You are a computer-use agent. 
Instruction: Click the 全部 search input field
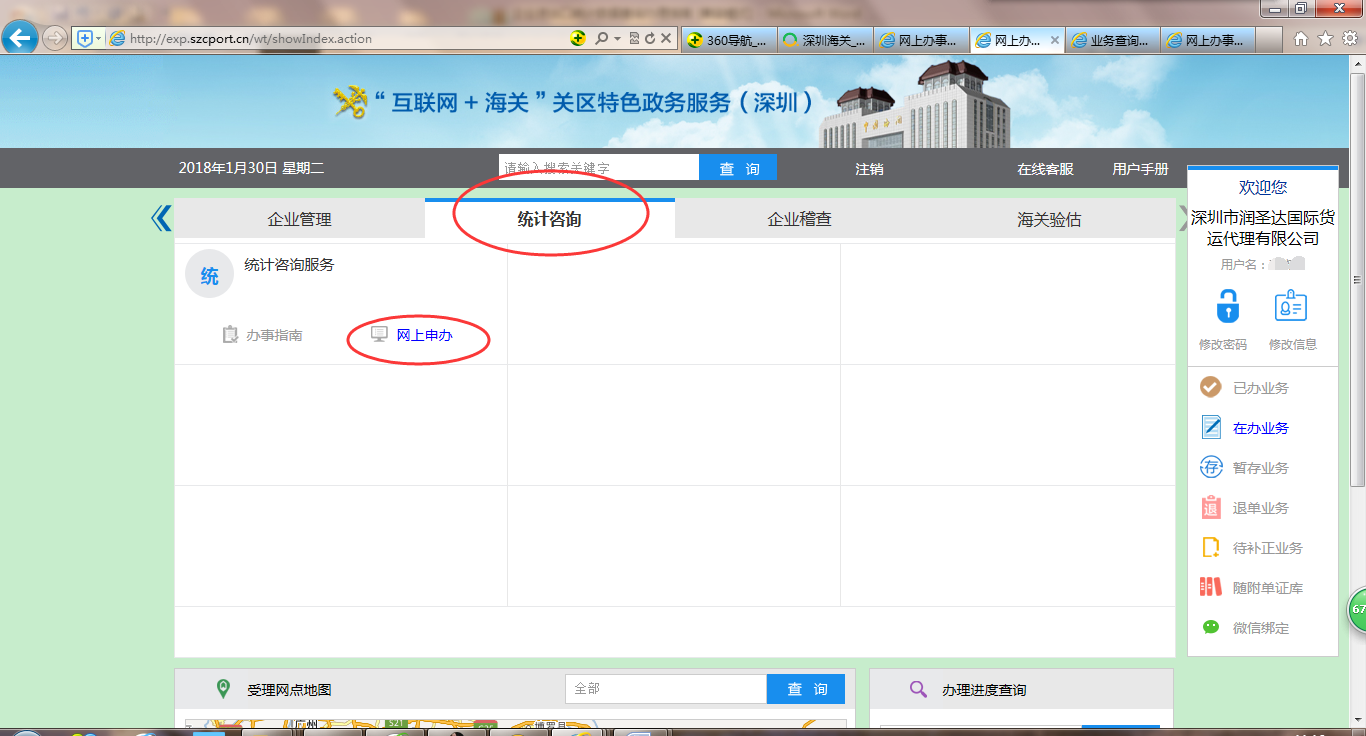coord(665,689)
